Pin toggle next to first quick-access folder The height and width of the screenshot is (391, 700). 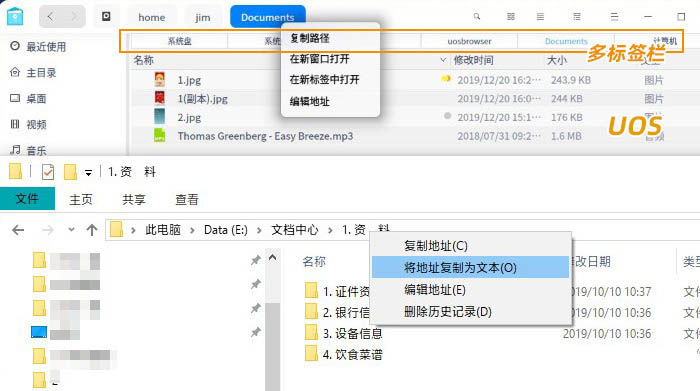click(x=255, y=260)
